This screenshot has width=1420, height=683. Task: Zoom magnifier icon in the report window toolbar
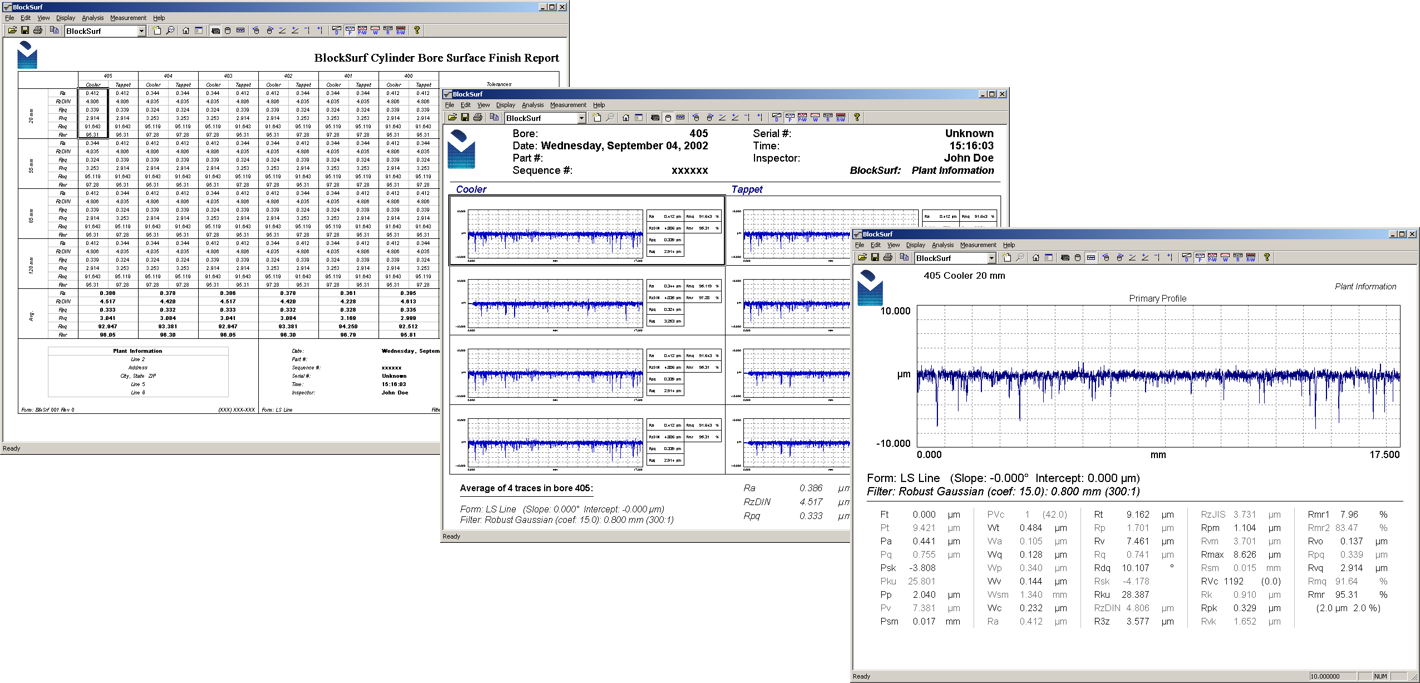[171, 31]
